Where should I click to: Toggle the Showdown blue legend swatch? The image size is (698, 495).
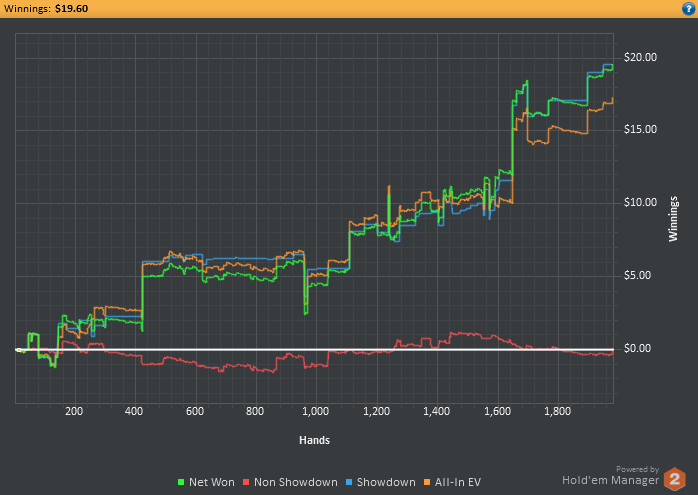click(x=349, y=482)
